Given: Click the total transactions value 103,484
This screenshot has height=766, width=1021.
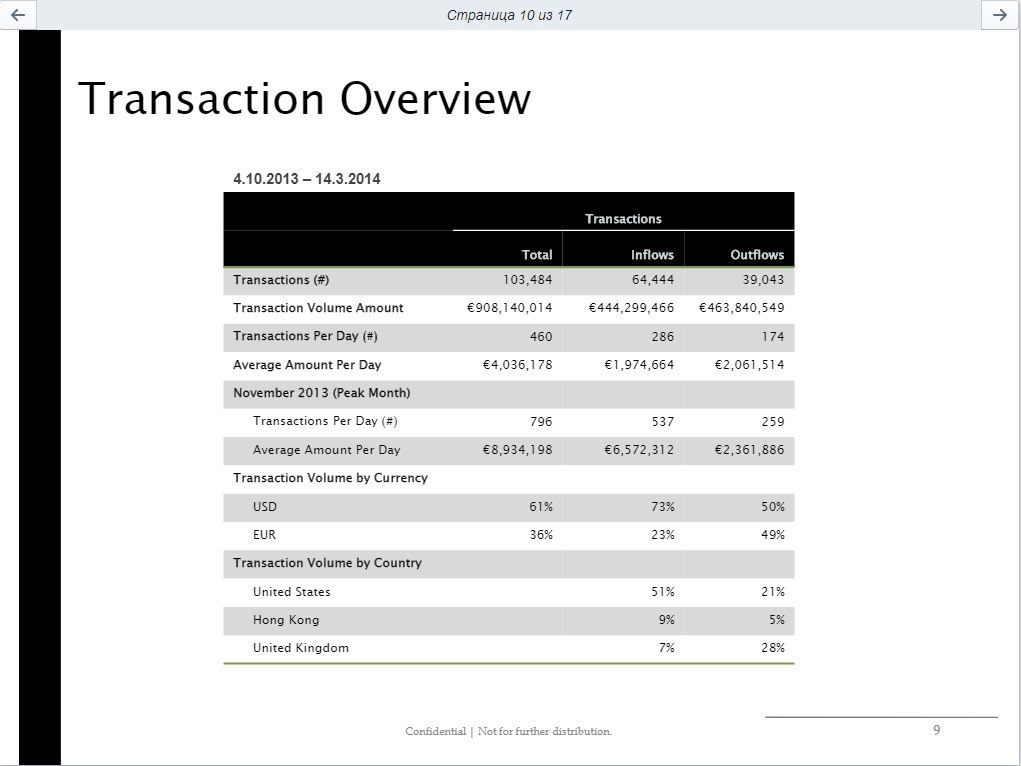Looking at the screenshot, I should (x=527, y=280).
